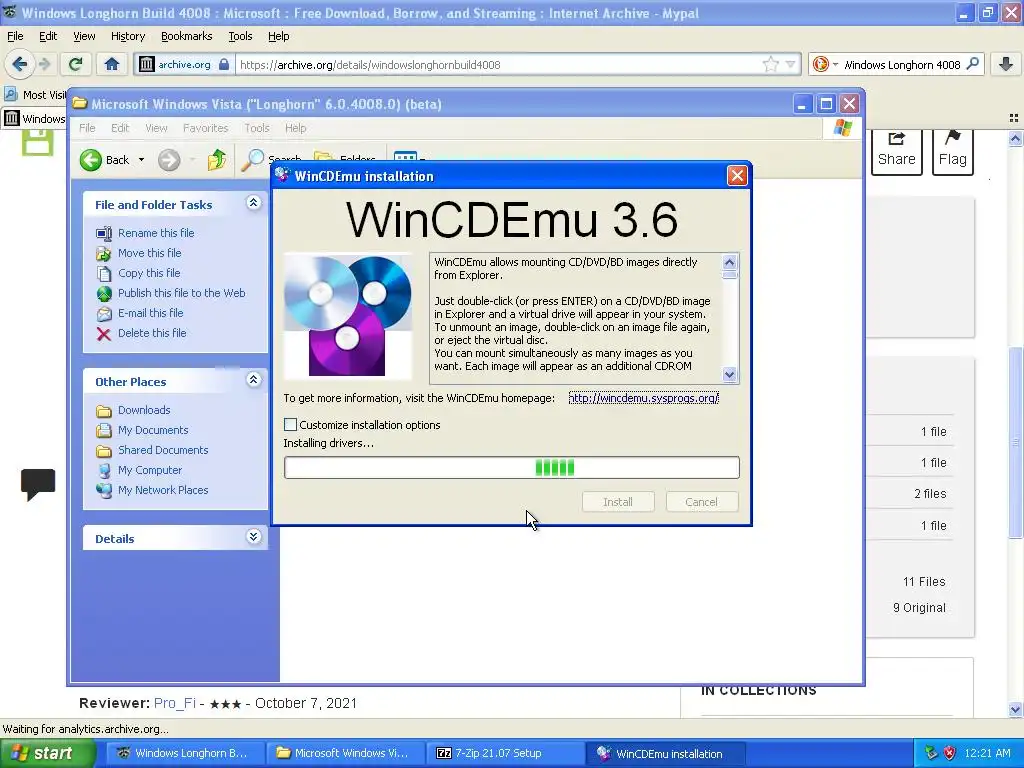The image size is (1024, 768).
Task: Click the search magnifier in browser search box
Action: tap(972, 64)
